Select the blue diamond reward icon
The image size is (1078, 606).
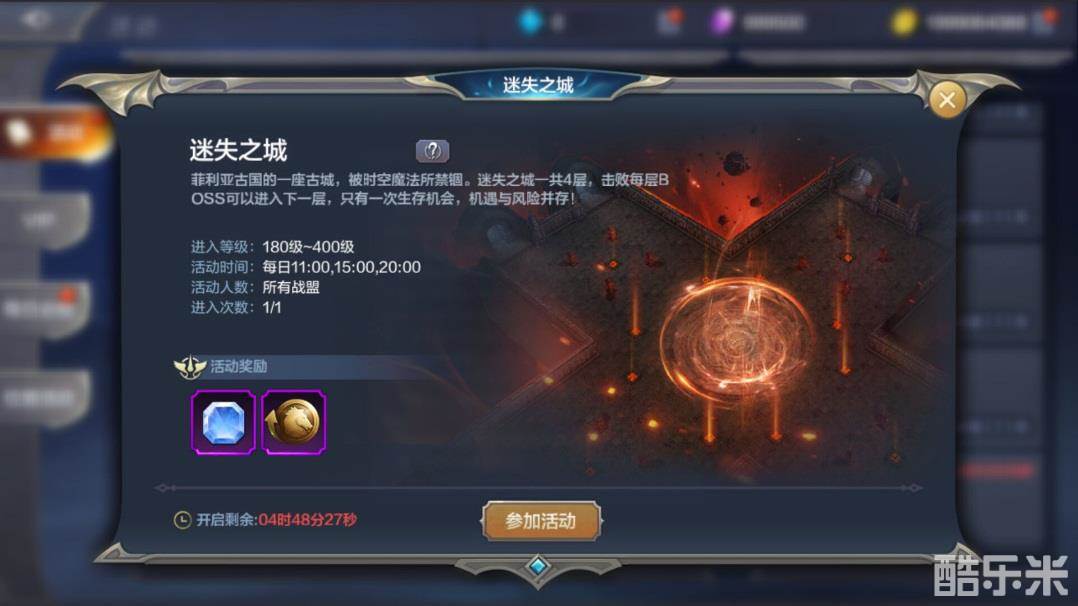[223, 422]
